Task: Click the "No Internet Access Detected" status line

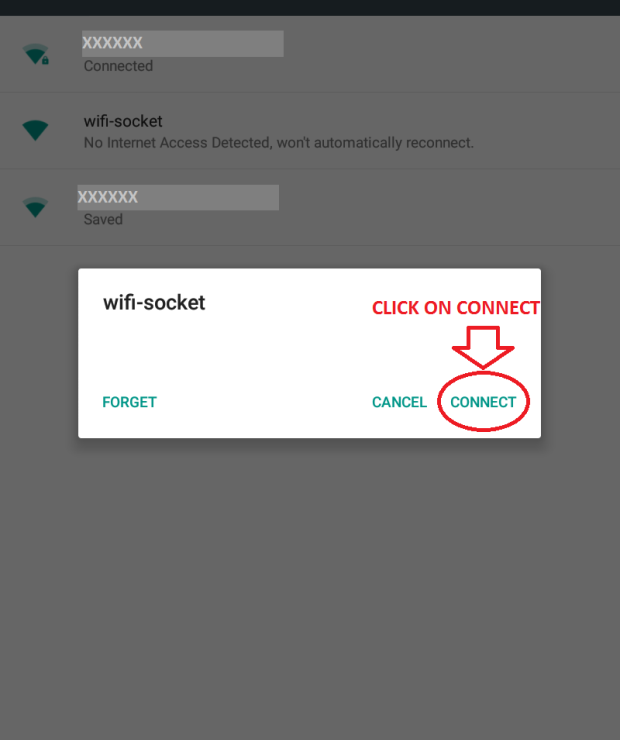Action: (x=278, y=143)
